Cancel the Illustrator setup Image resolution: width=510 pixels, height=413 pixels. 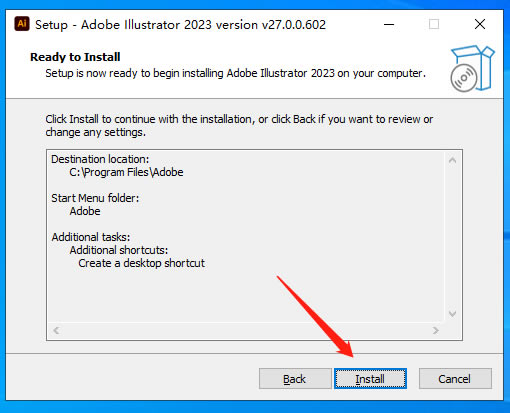pos(455,379)
